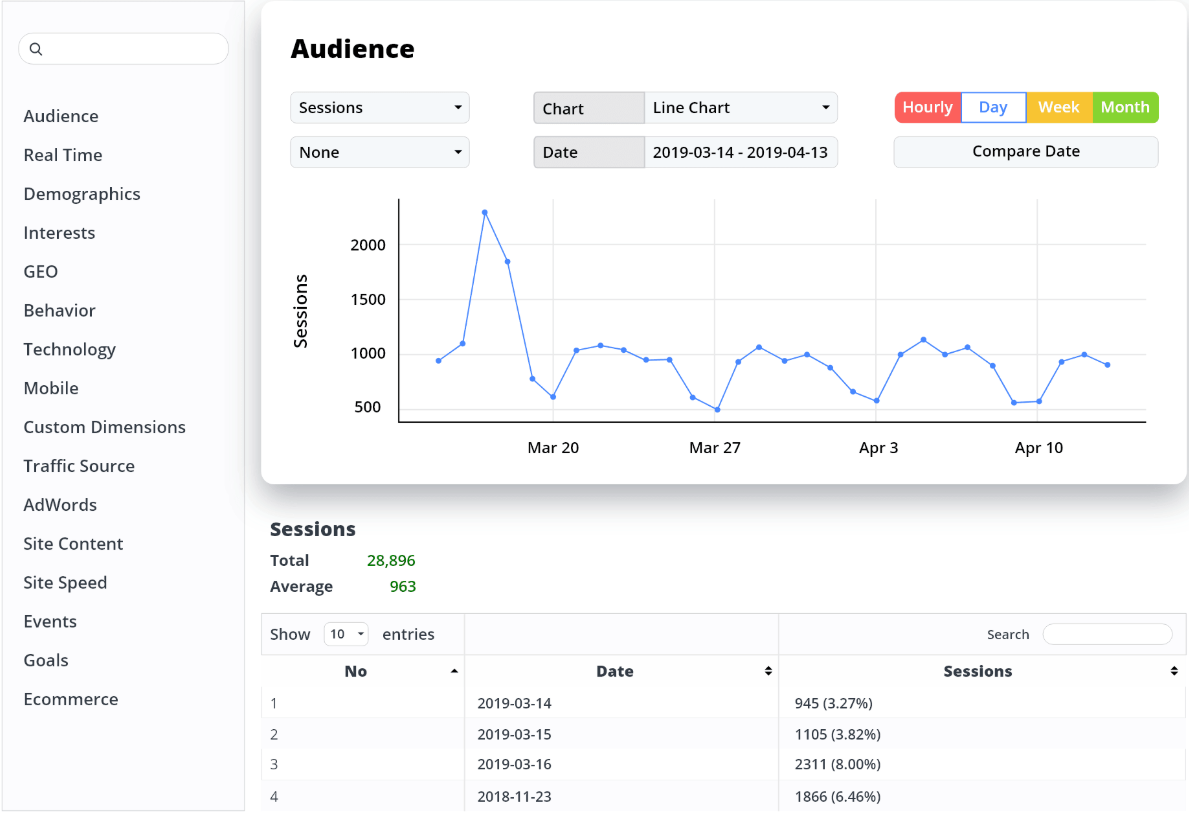Switch chart granularity to Day

pos(993,108)
